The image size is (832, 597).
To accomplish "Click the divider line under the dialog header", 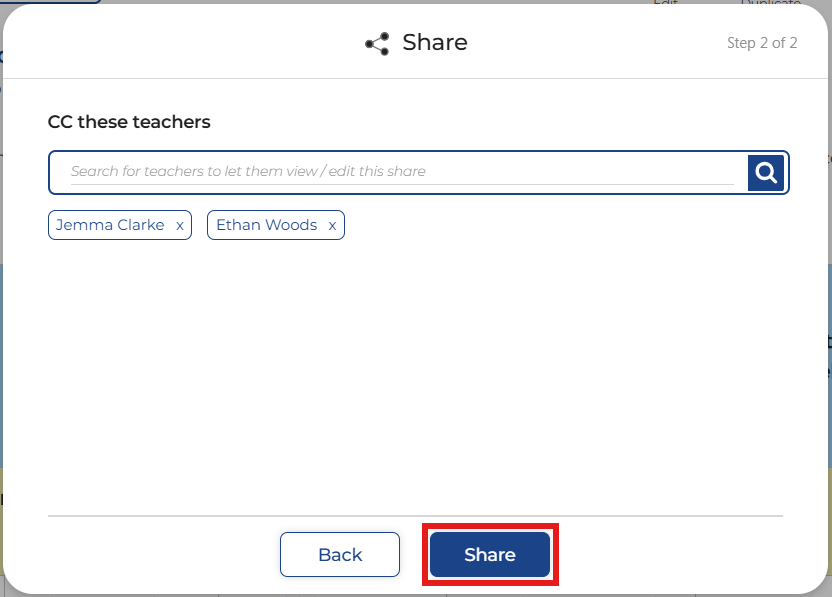I will pyautogui.click(x=415, y=78).
